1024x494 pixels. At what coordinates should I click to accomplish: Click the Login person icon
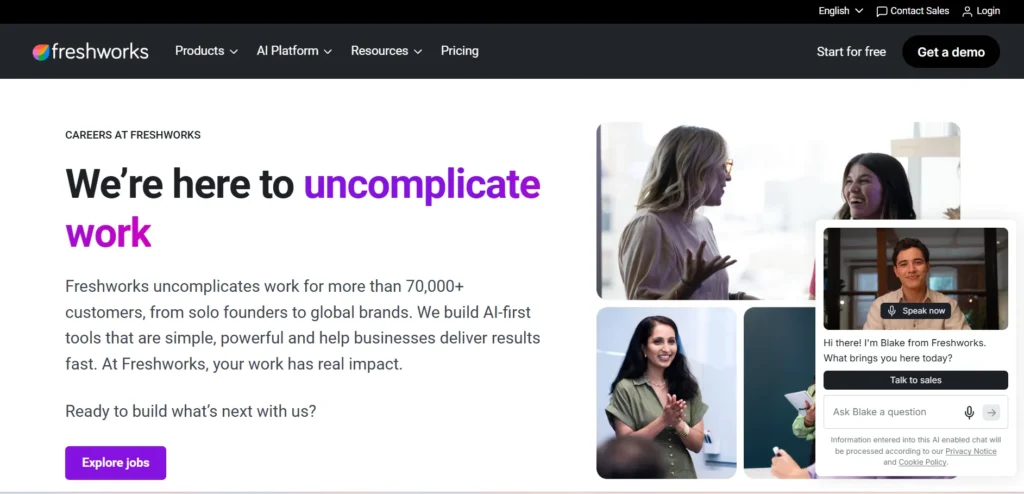(x=967, y=11)
